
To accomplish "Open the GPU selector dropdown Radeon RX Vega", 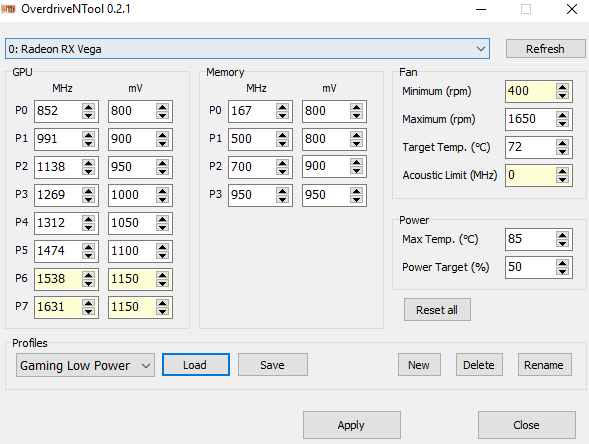I will 247,49.
